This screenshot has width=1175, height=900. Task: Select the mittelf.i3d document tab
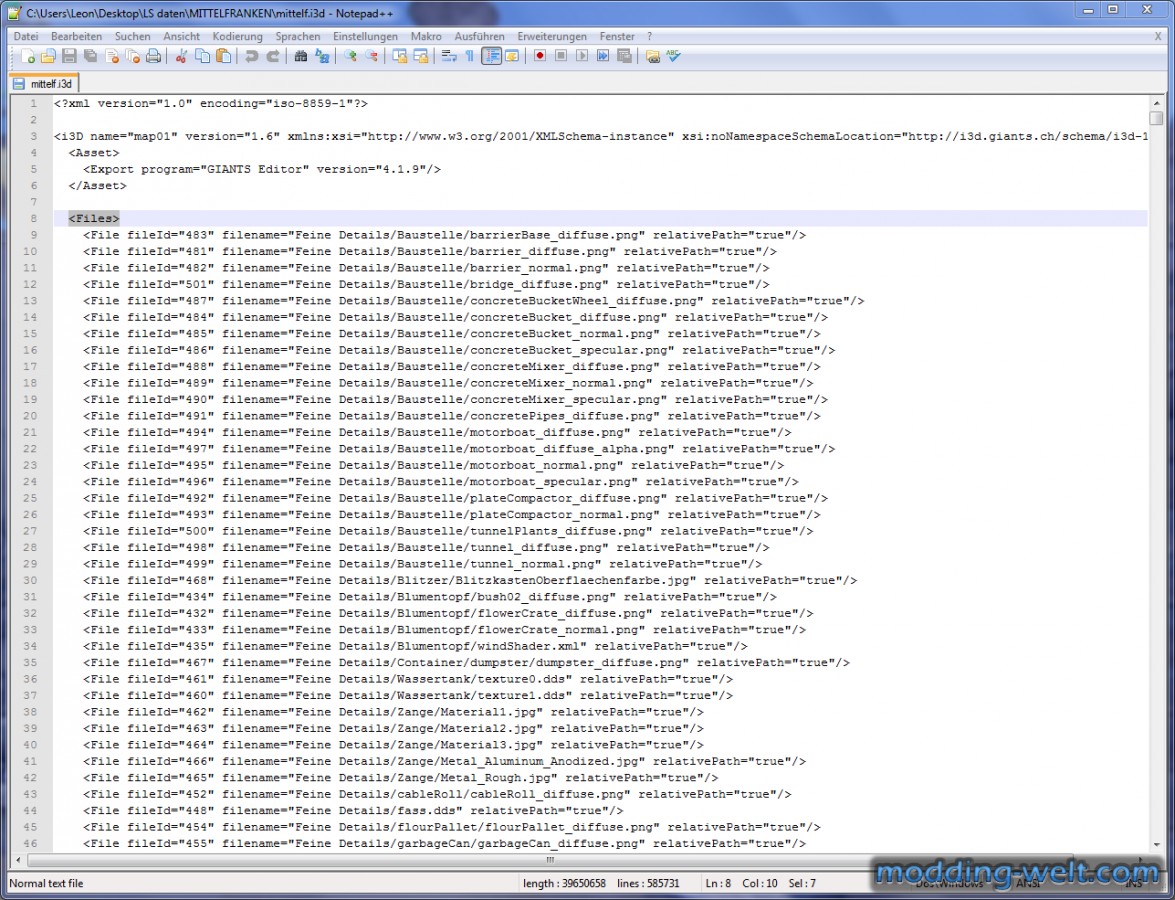(43, 83)
